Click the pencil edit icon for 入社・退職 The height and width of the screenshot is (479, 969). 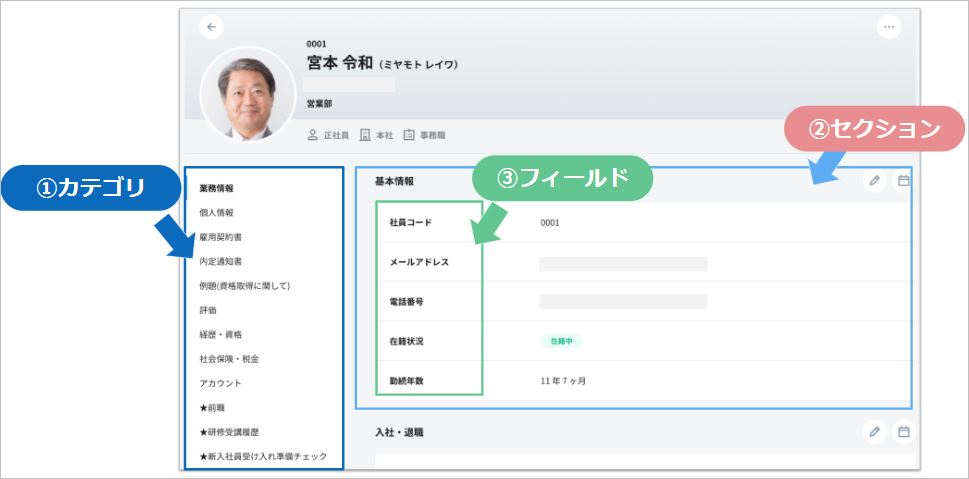[x=874, y=432]
